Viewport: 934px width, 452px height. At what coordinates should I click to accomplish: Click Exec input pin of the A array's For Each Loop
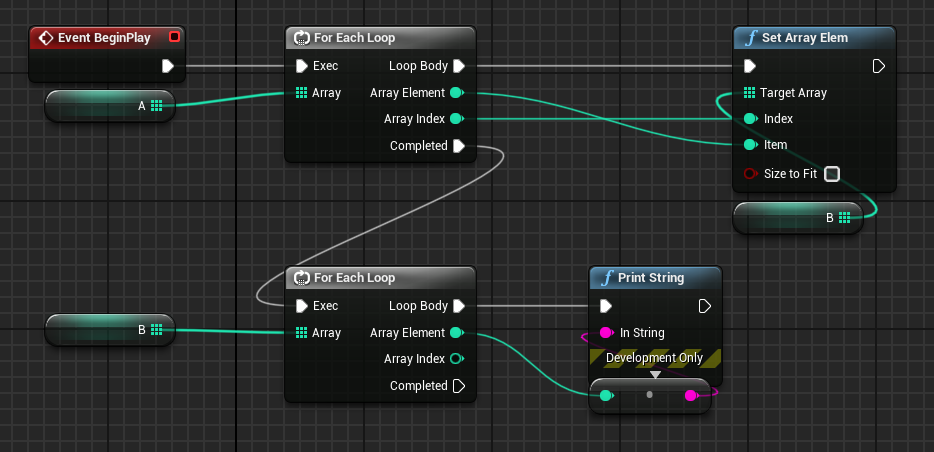pos(302,66)
